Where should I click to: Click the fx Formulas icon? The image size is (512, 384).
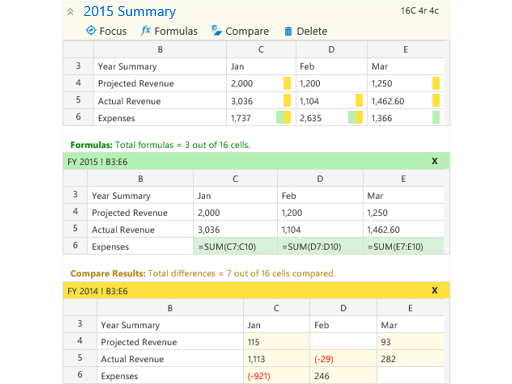click(145, 30)
